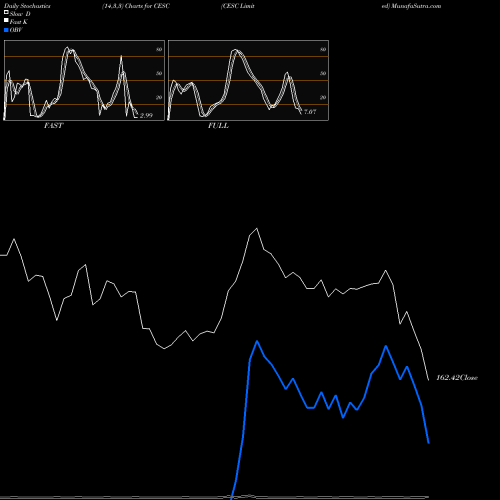Click the 'Charts for CESC' title text
This screenshot has width=500, height=500.
point(147,6)
